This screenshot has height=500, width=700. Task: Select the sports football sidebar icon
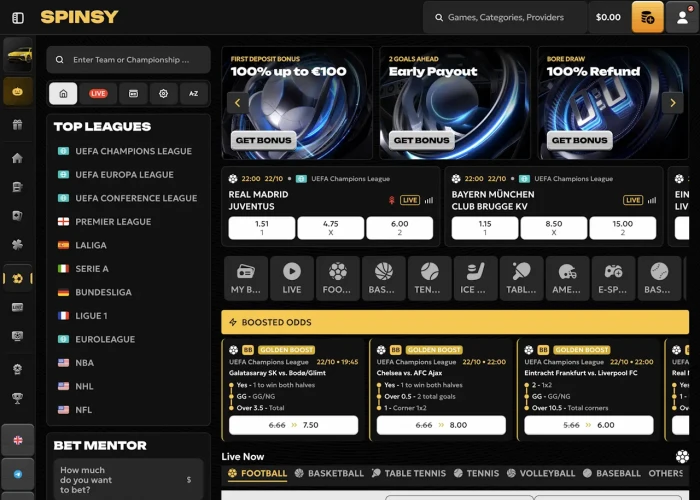pyautogui.click(x=18, y=279)
